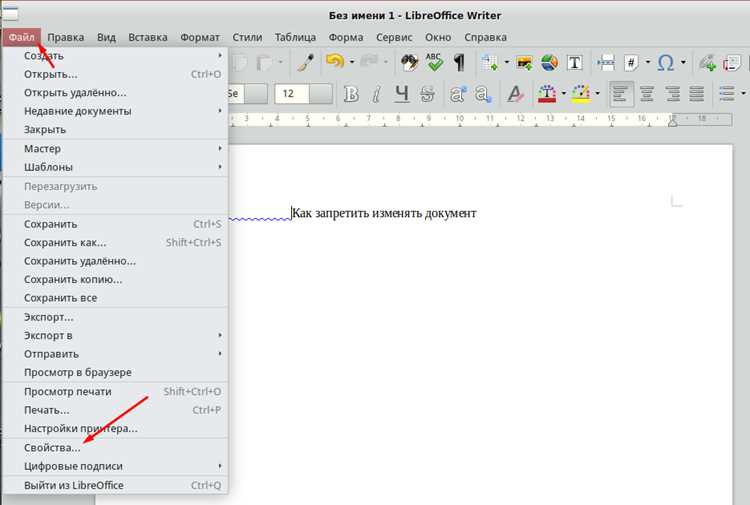Open the font size dropdown button
This screenshot has height=505, width=750.
click(320, 94)
